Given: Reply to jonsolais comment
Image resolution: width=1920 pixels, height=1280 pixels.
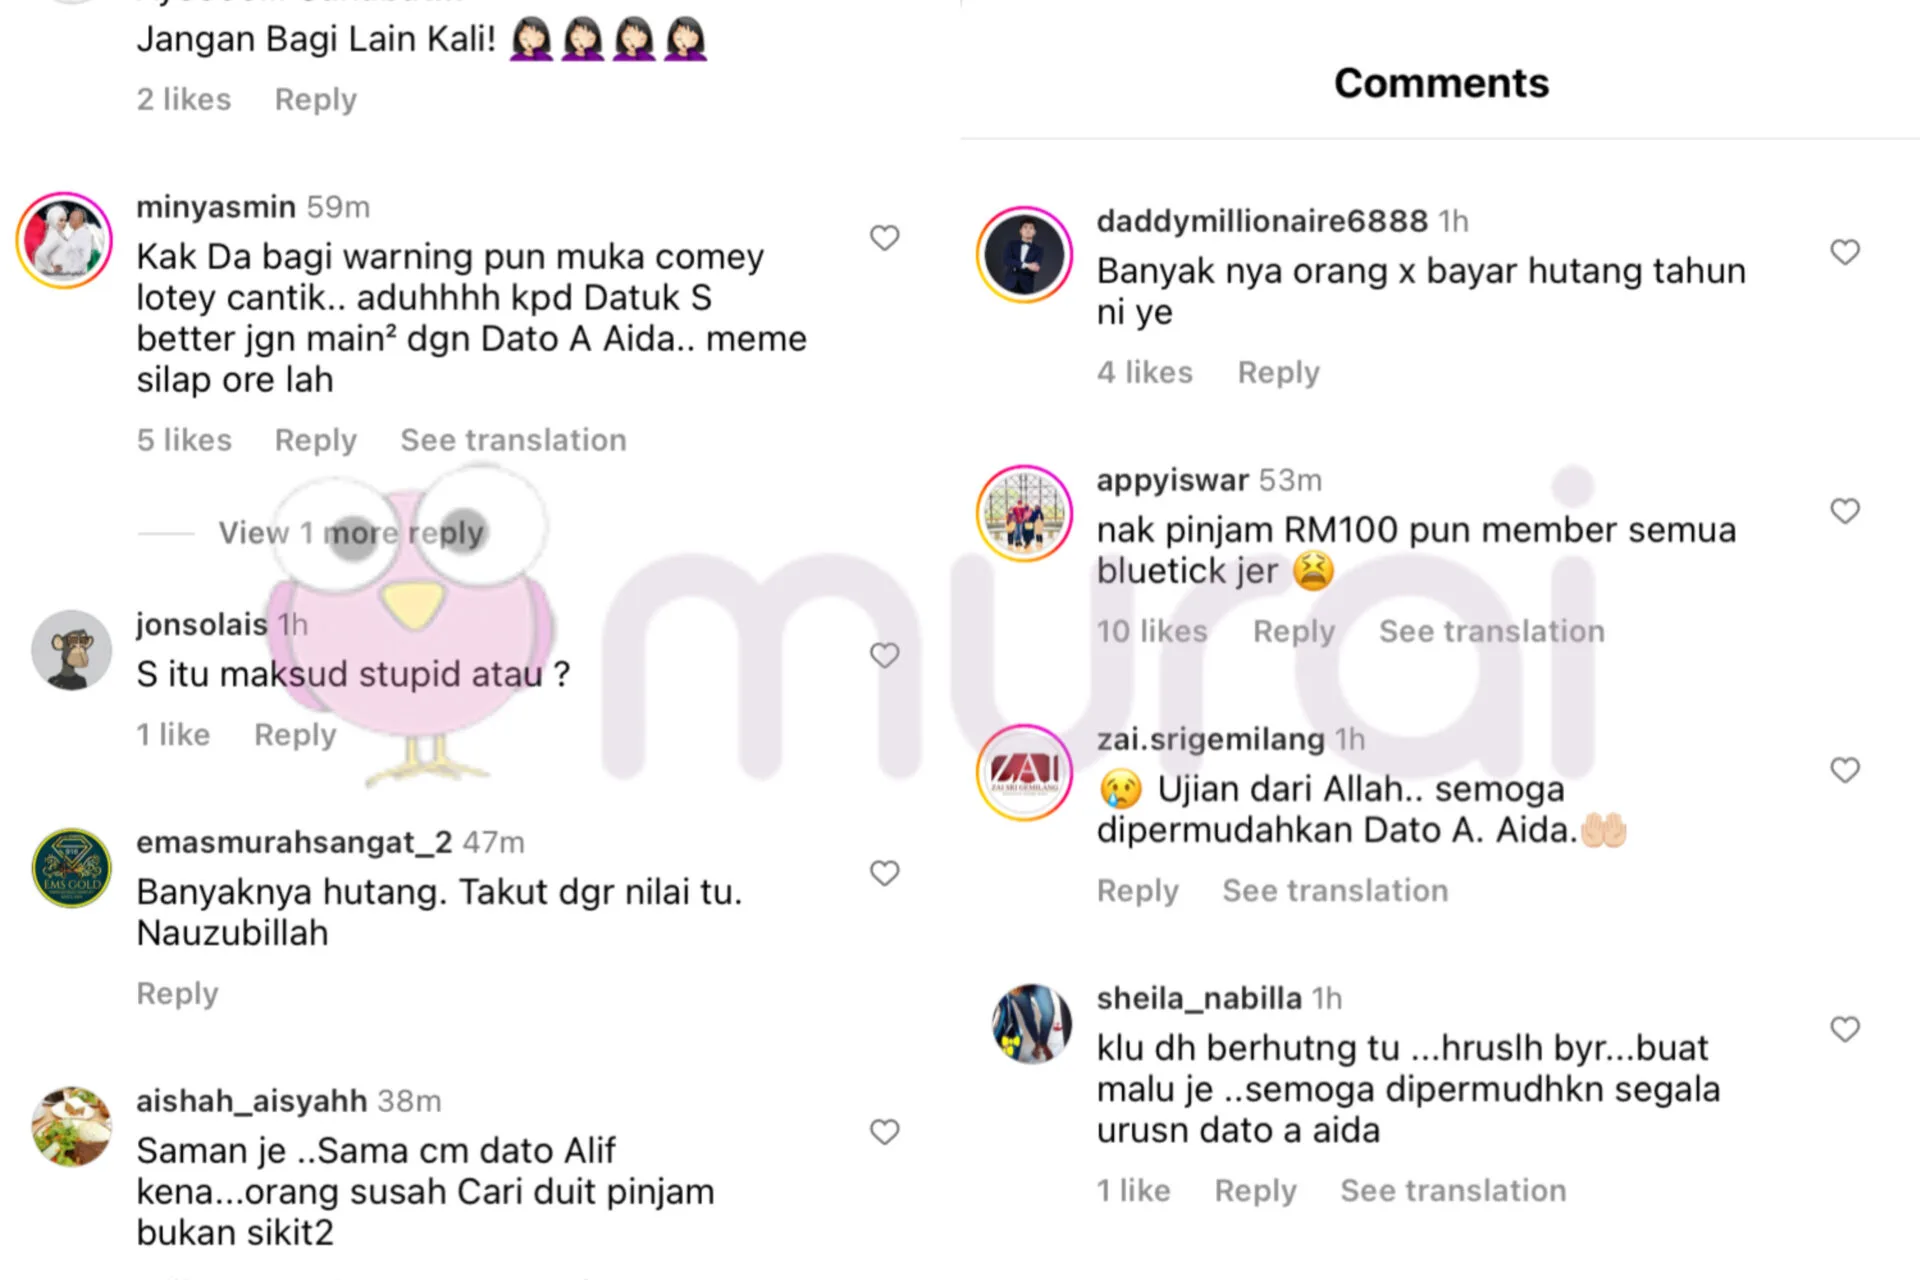Looking at the screenshot, I should [295, 735].
